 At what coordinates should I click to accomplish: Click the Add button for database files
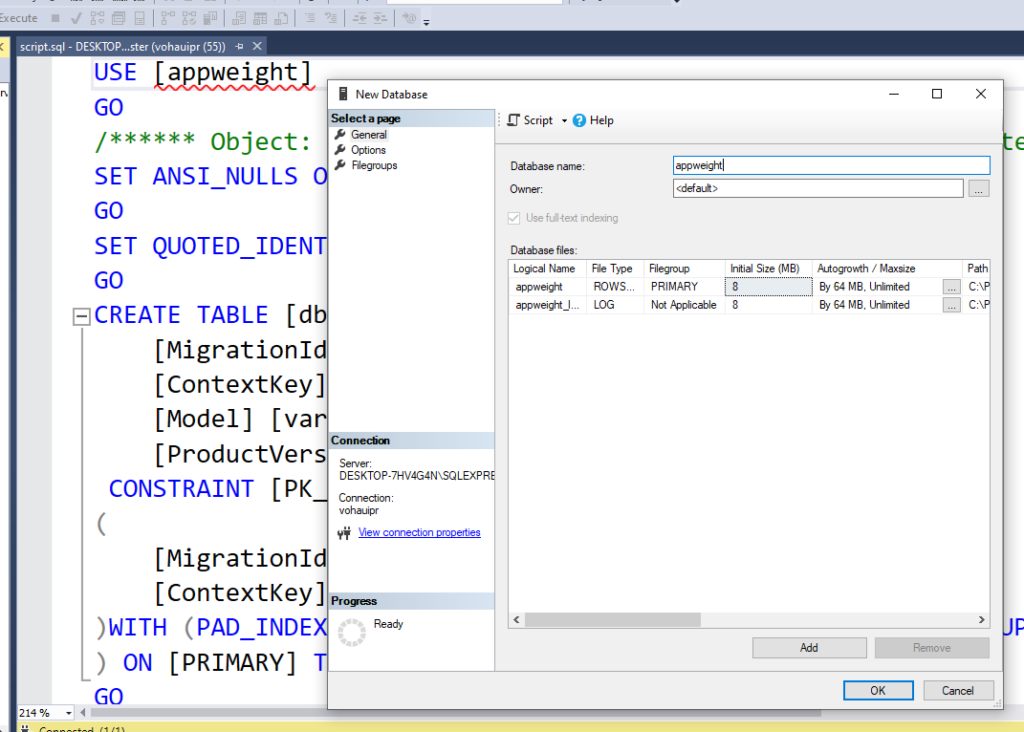click(x=809, y=648)
